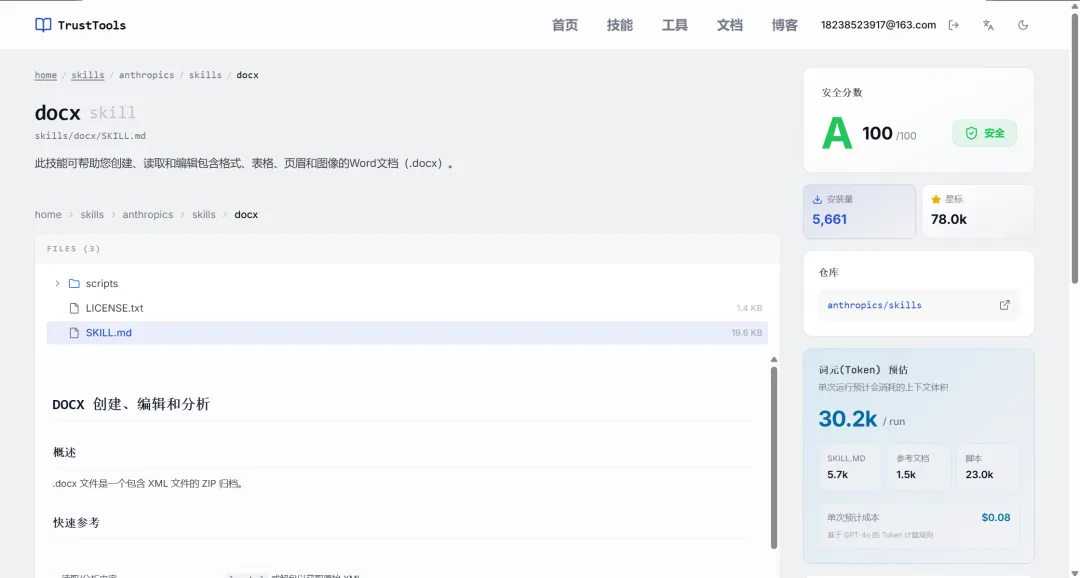Click the SKILL.md file icon

click(74, 333)
